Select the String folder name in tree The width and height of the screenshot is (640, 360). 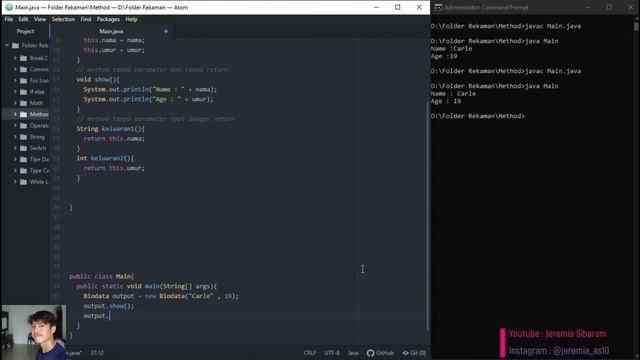(37, 137)
